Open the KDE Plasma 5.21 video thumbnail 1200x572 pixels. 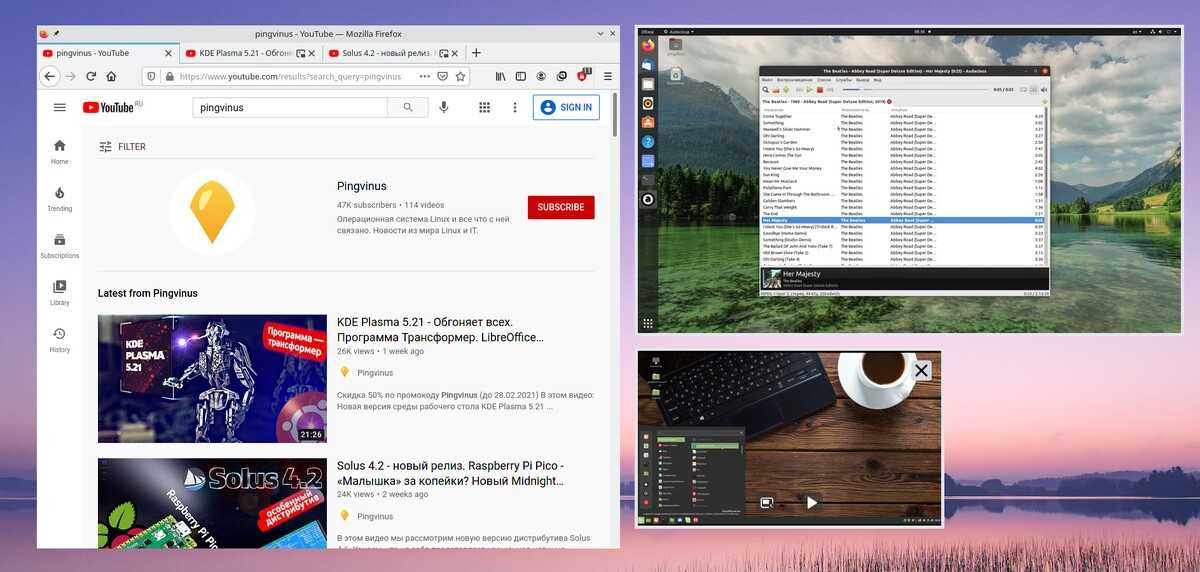click(x=212, y=379)
